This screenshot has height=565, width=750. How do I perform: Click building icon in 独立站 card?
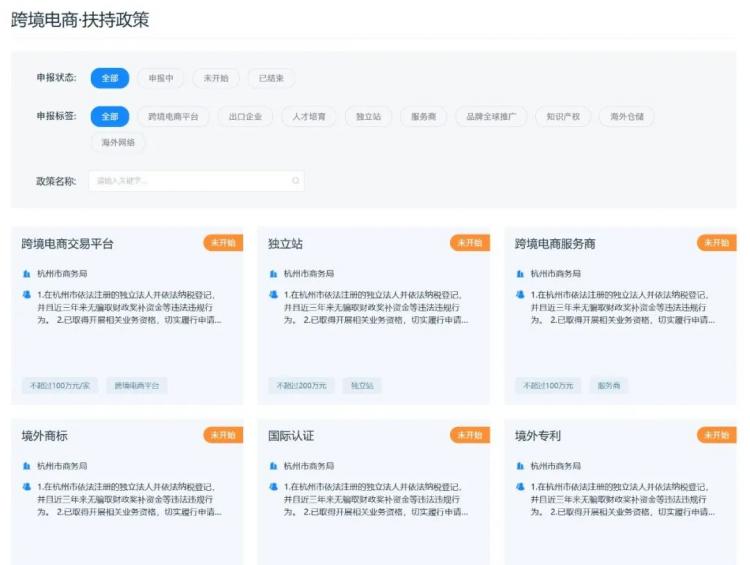click(x=274, y=274)
